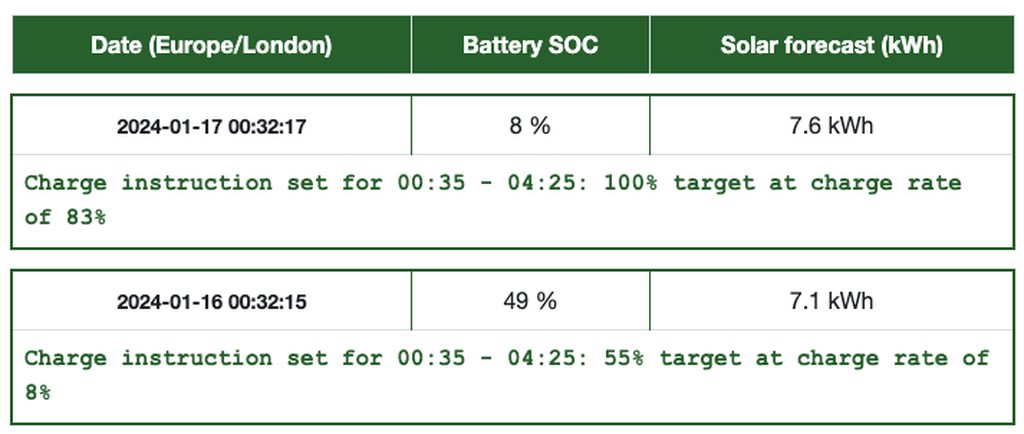Select the 49 % battery SOC value
Image resolution: width=1024 pixels, height=434 pixels.
click(530, 300)
